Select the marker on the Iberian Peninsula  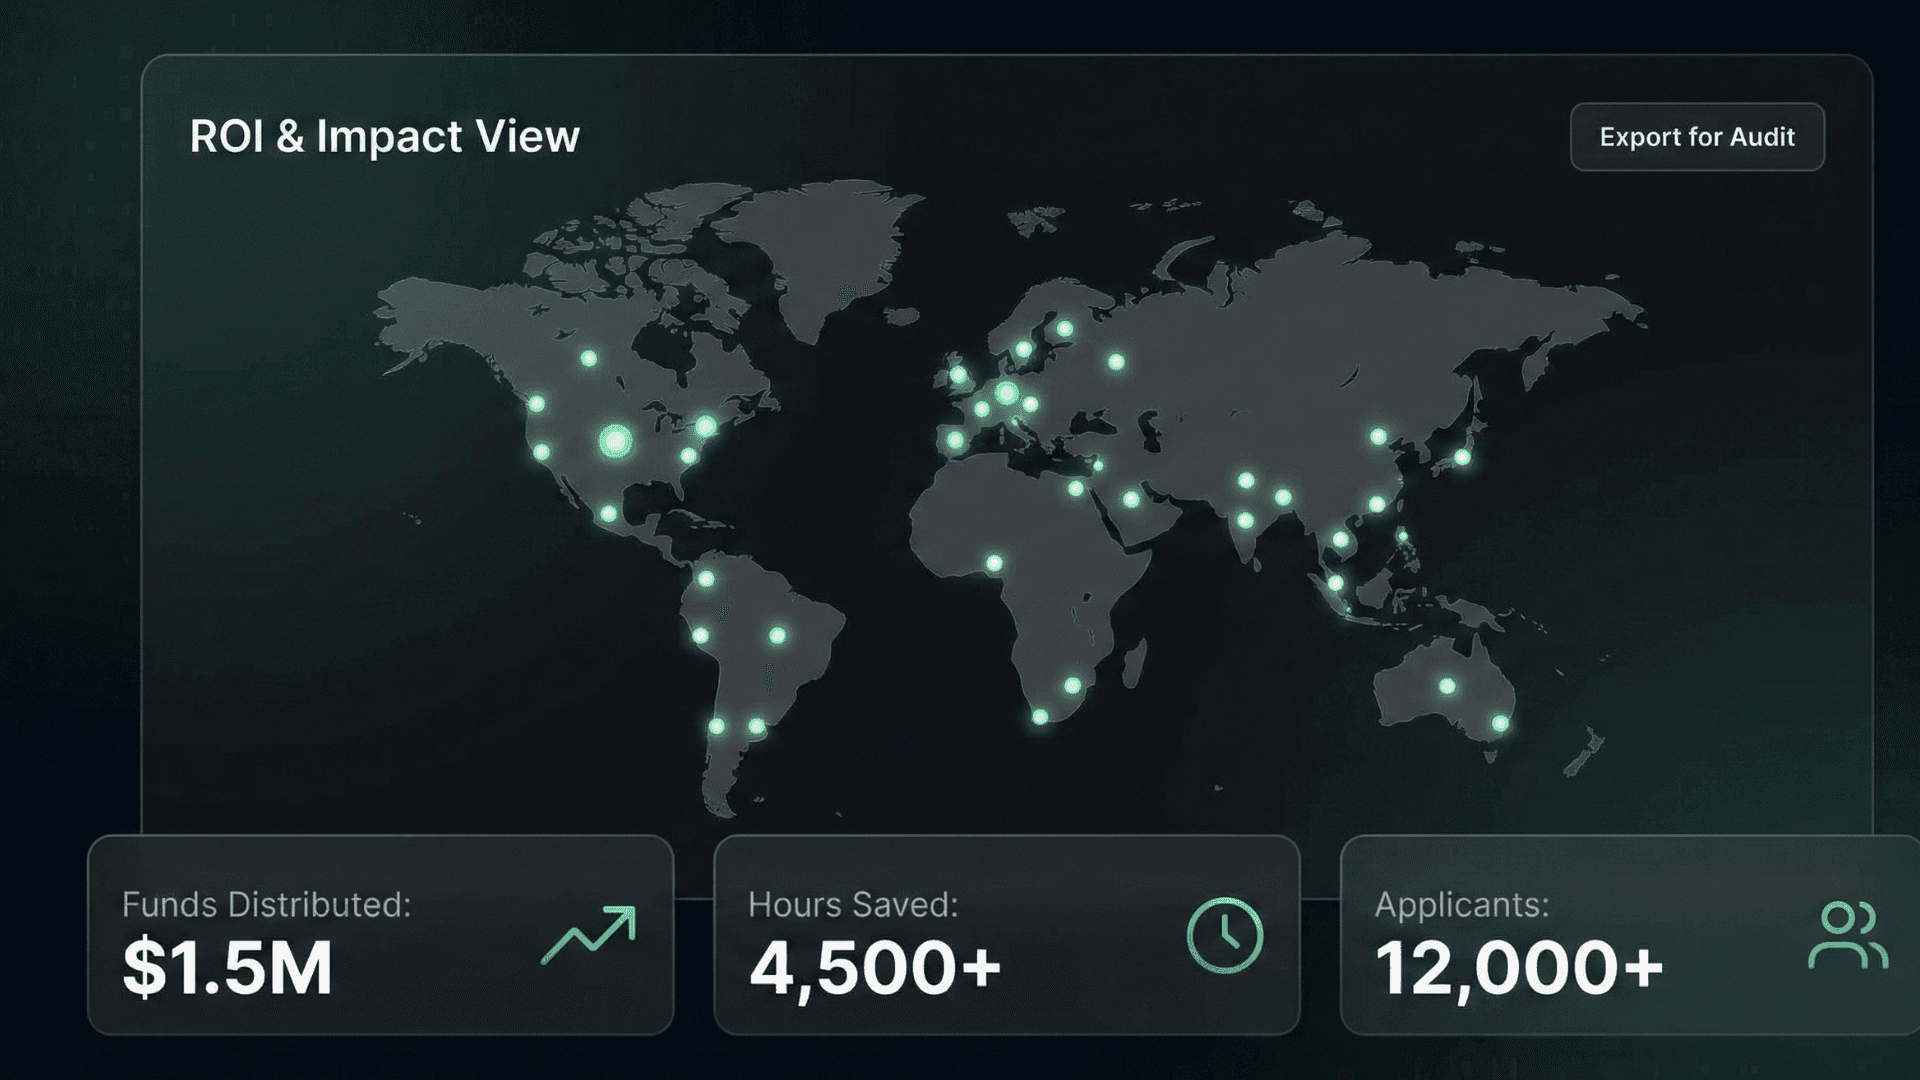point(955,440)
